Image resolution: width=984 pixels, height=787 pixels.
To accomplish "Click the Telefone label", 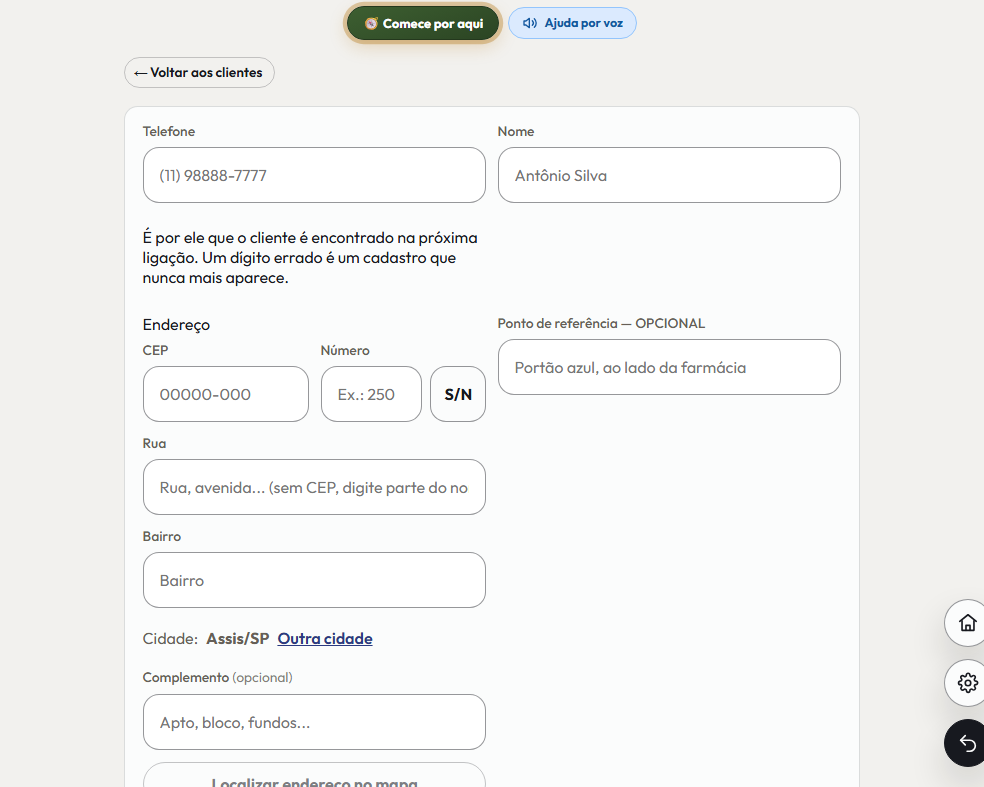I will click(169, 131).
